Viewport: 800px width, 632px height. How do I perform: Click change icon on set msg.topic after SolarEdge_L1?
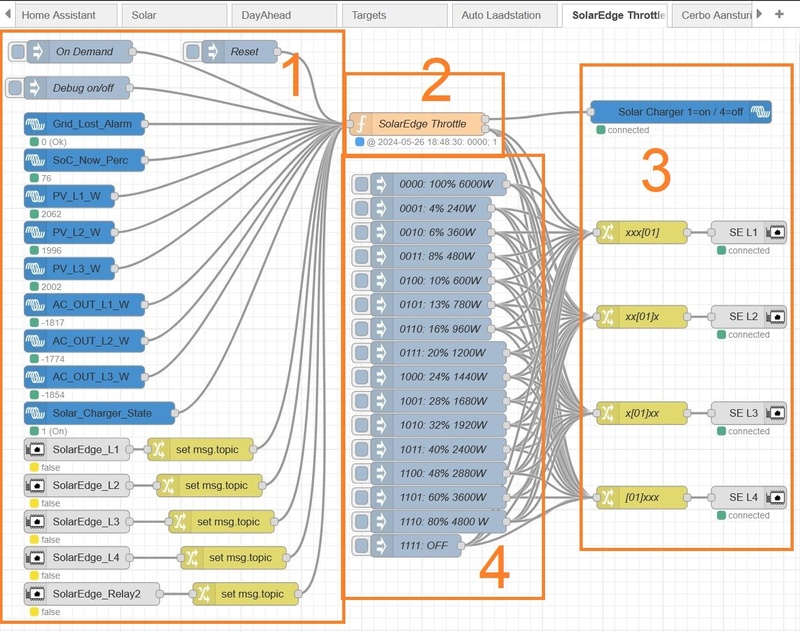click(x=159, y=449)
